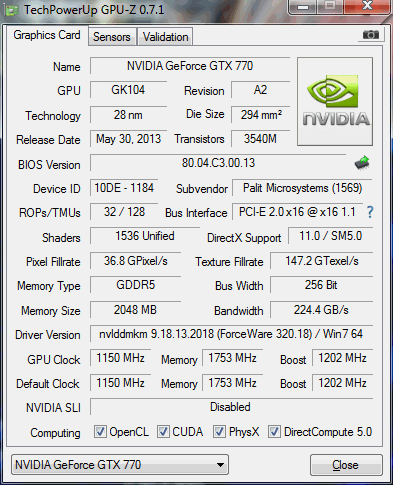
Task: Open the GeForce GTX 770 GPU dropdown
Action: tap(120, 465)
